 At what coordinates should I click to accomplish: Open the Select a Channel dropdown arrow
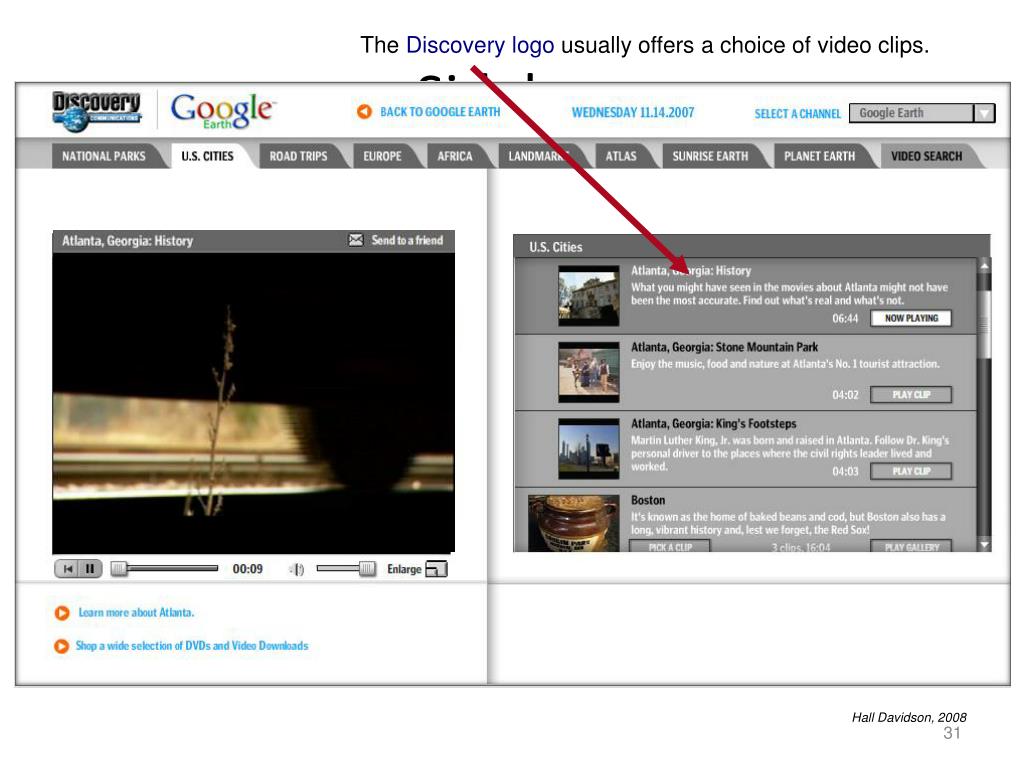[x=984, y=113]
